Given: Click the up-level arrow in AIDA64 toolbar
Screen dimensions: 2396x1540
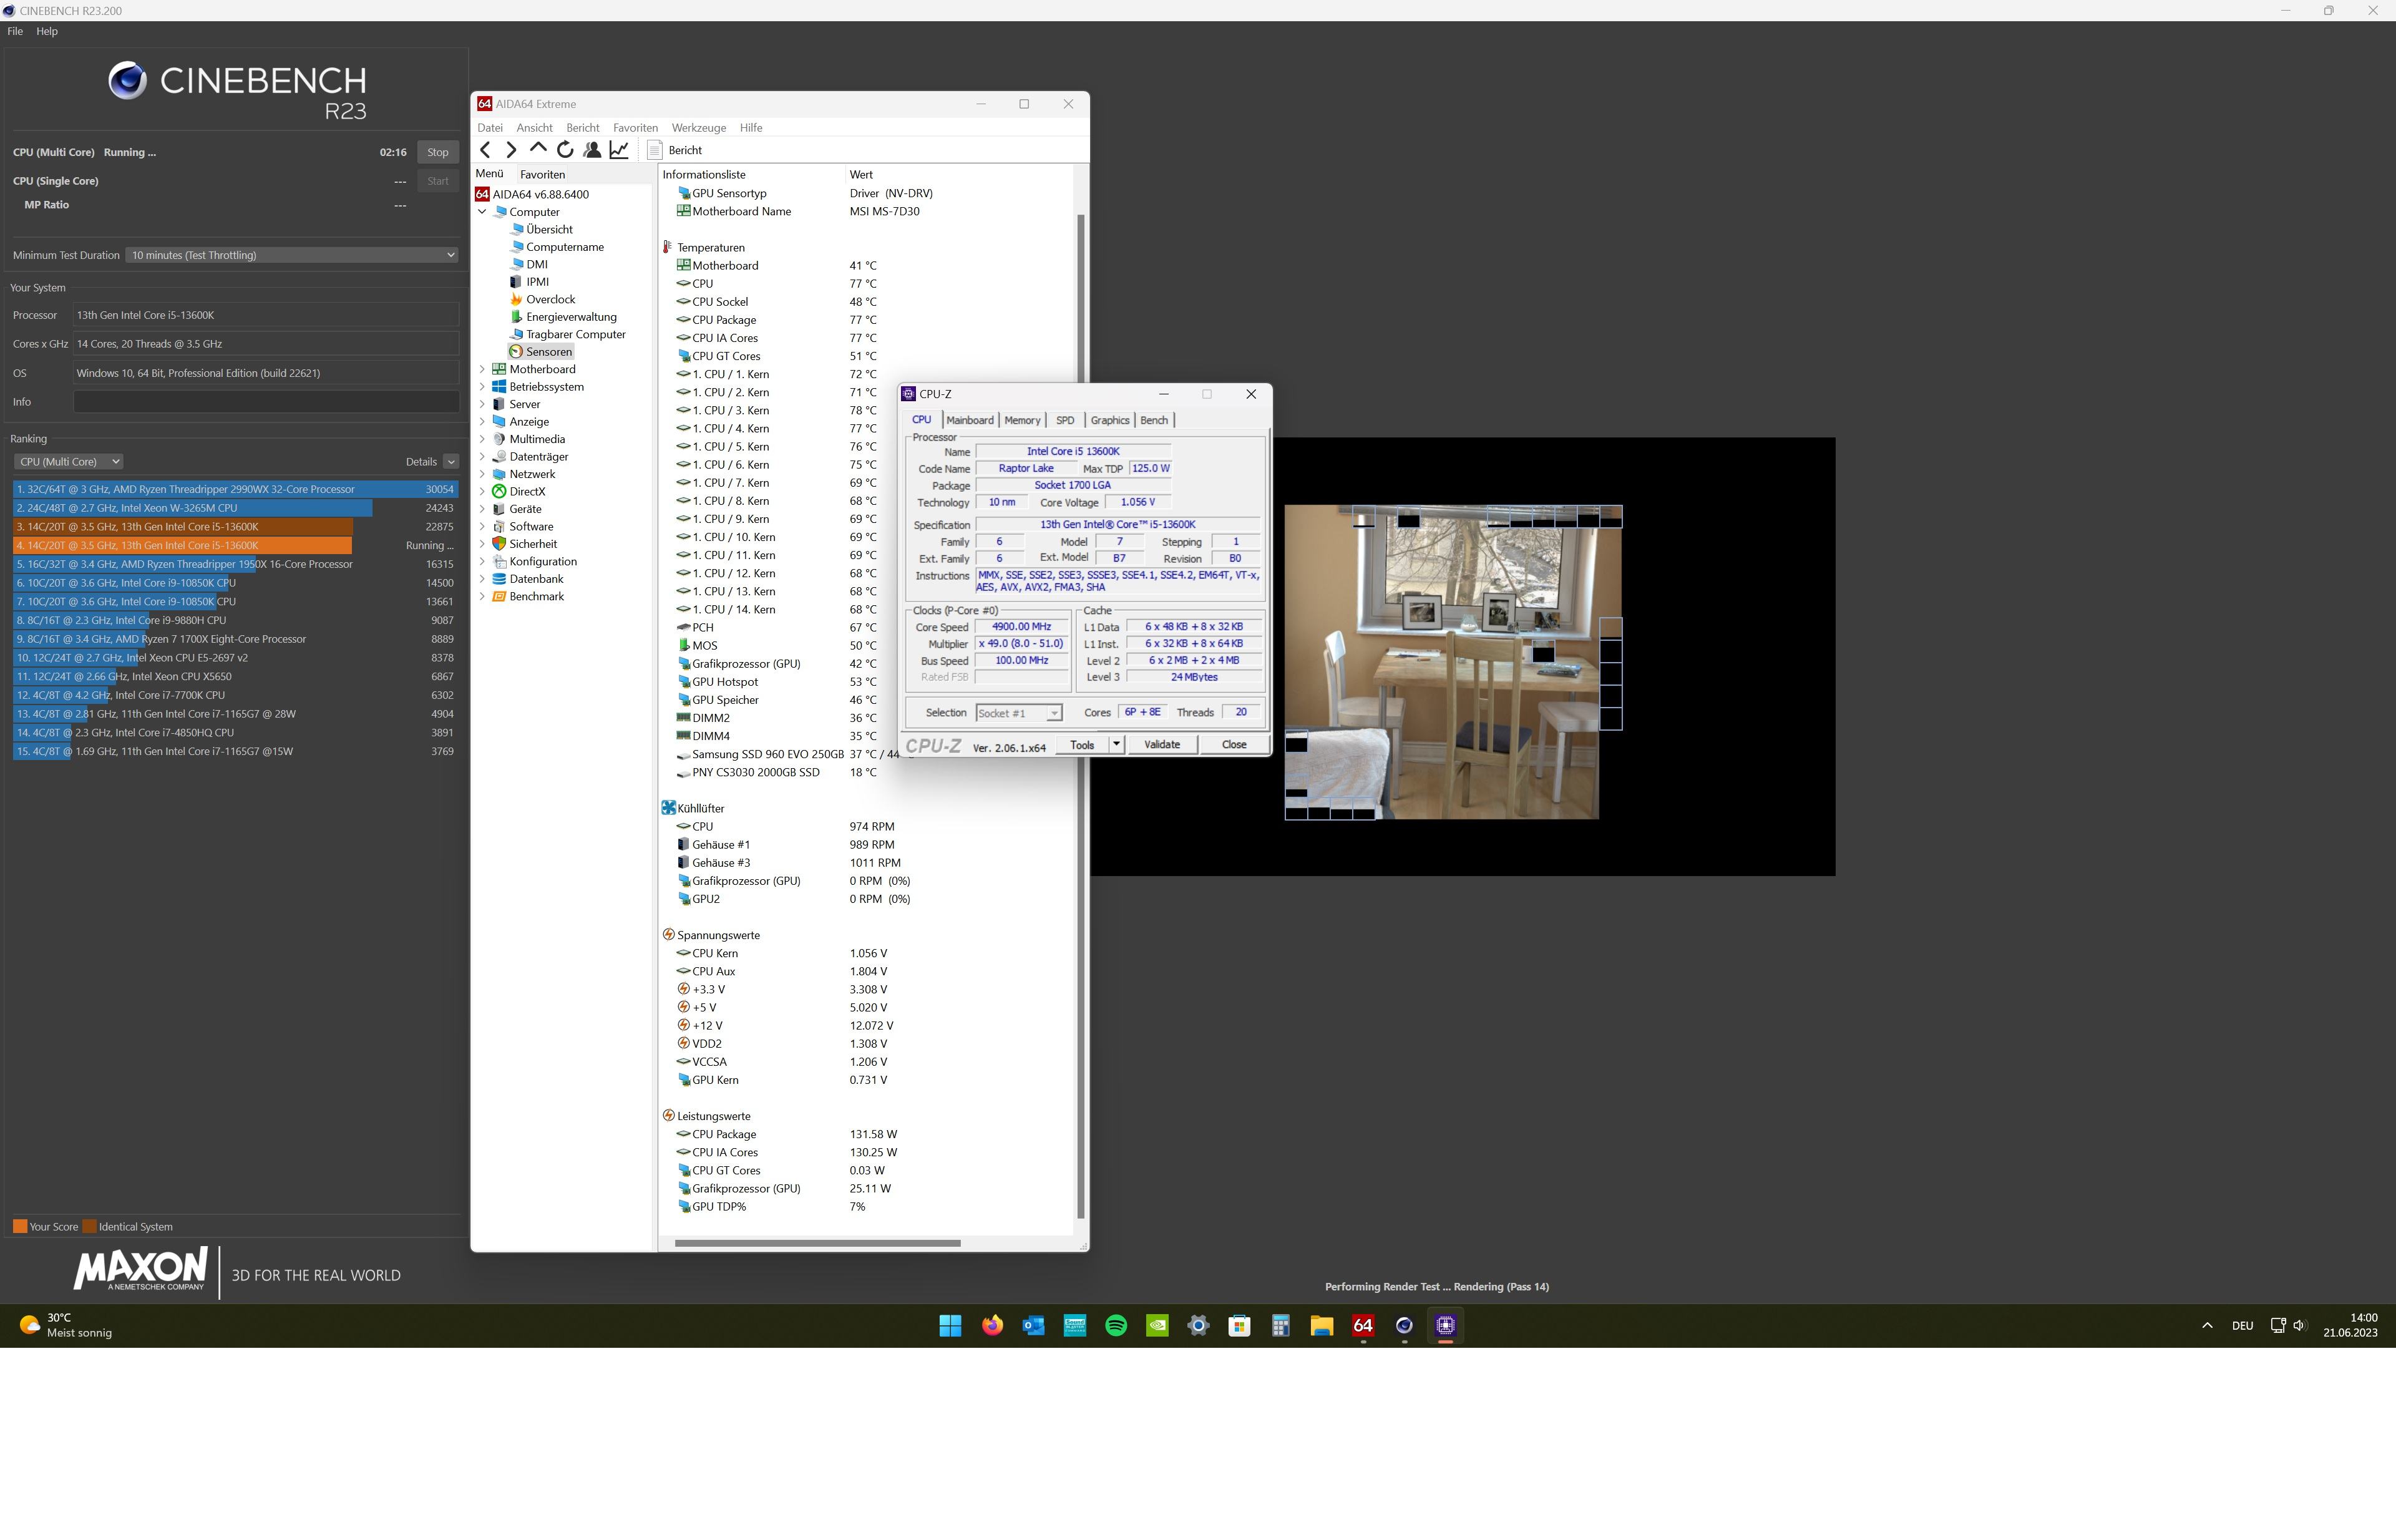Looking at the screenshot, I should (x=538, y=150).
